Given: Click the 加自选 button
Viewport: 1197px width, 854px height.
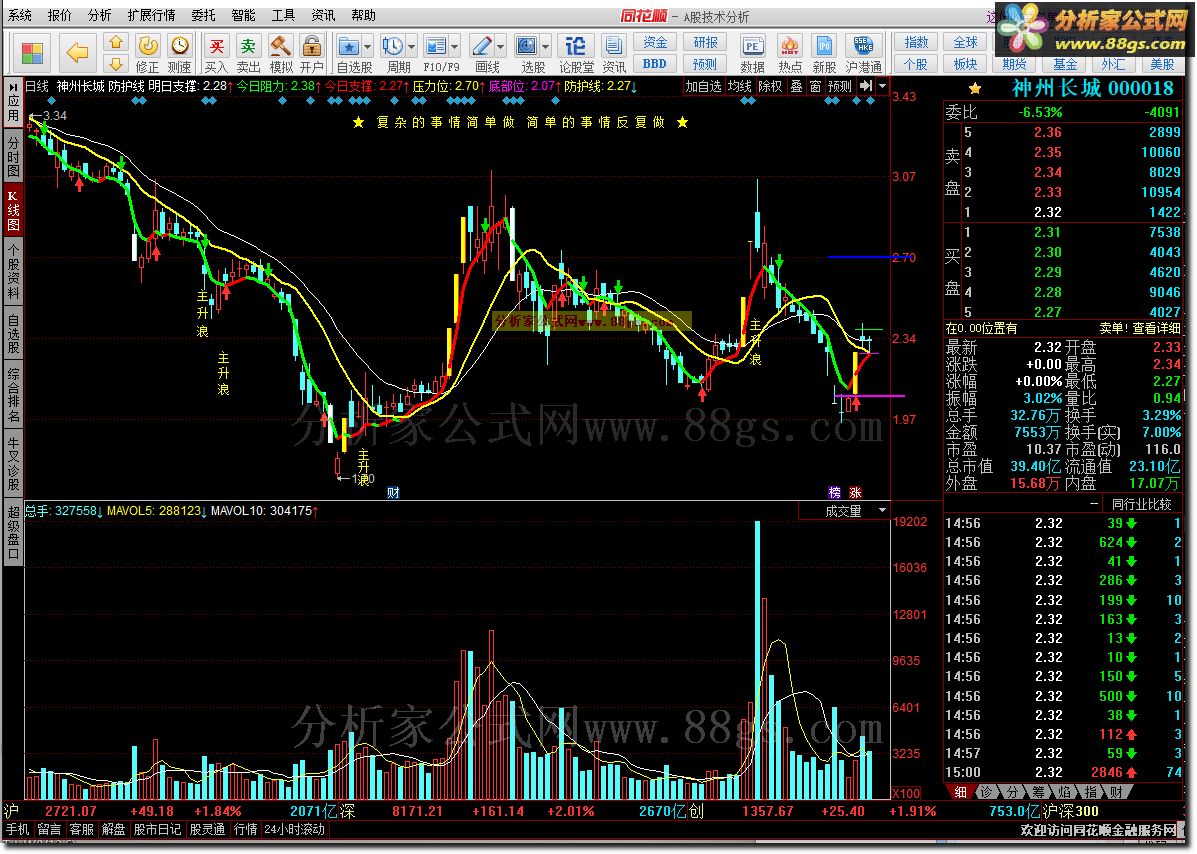Looking at the screenshot, I should click(x=703, y=86).
